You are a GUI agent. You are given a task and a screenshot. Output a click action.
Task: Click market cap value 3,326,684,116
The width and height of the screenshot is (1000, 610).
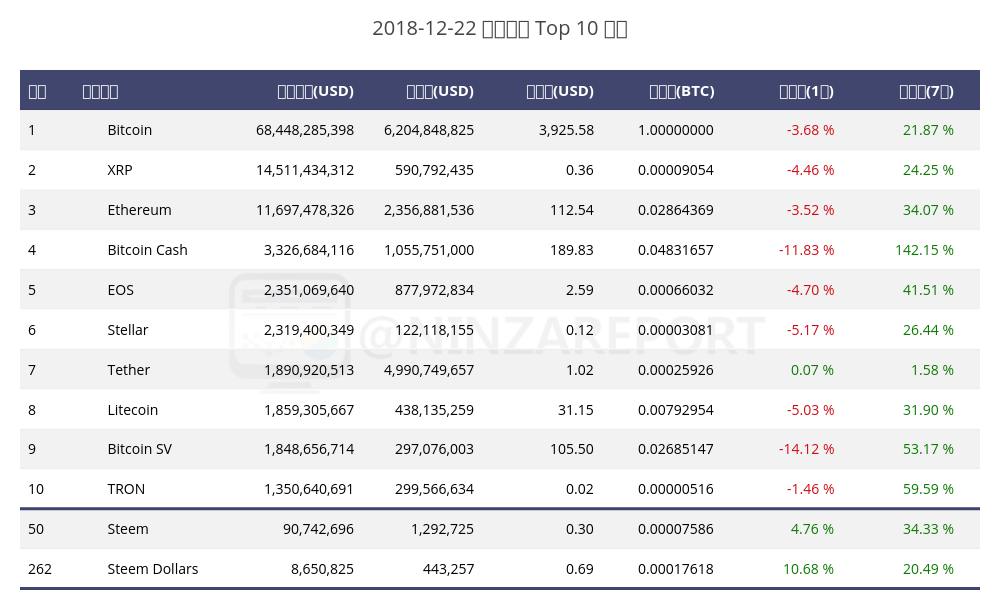tap(309, 250)
